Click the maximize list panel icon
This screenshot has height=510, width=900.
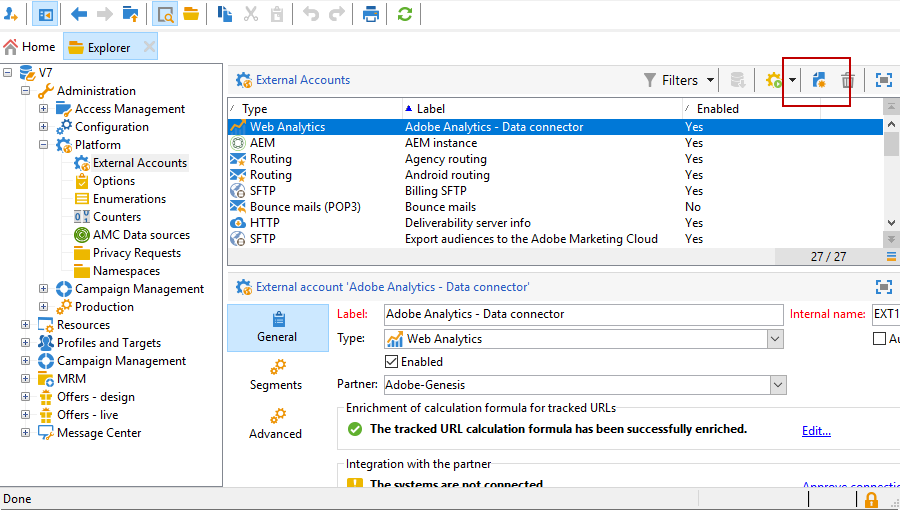tap(884, 80)
